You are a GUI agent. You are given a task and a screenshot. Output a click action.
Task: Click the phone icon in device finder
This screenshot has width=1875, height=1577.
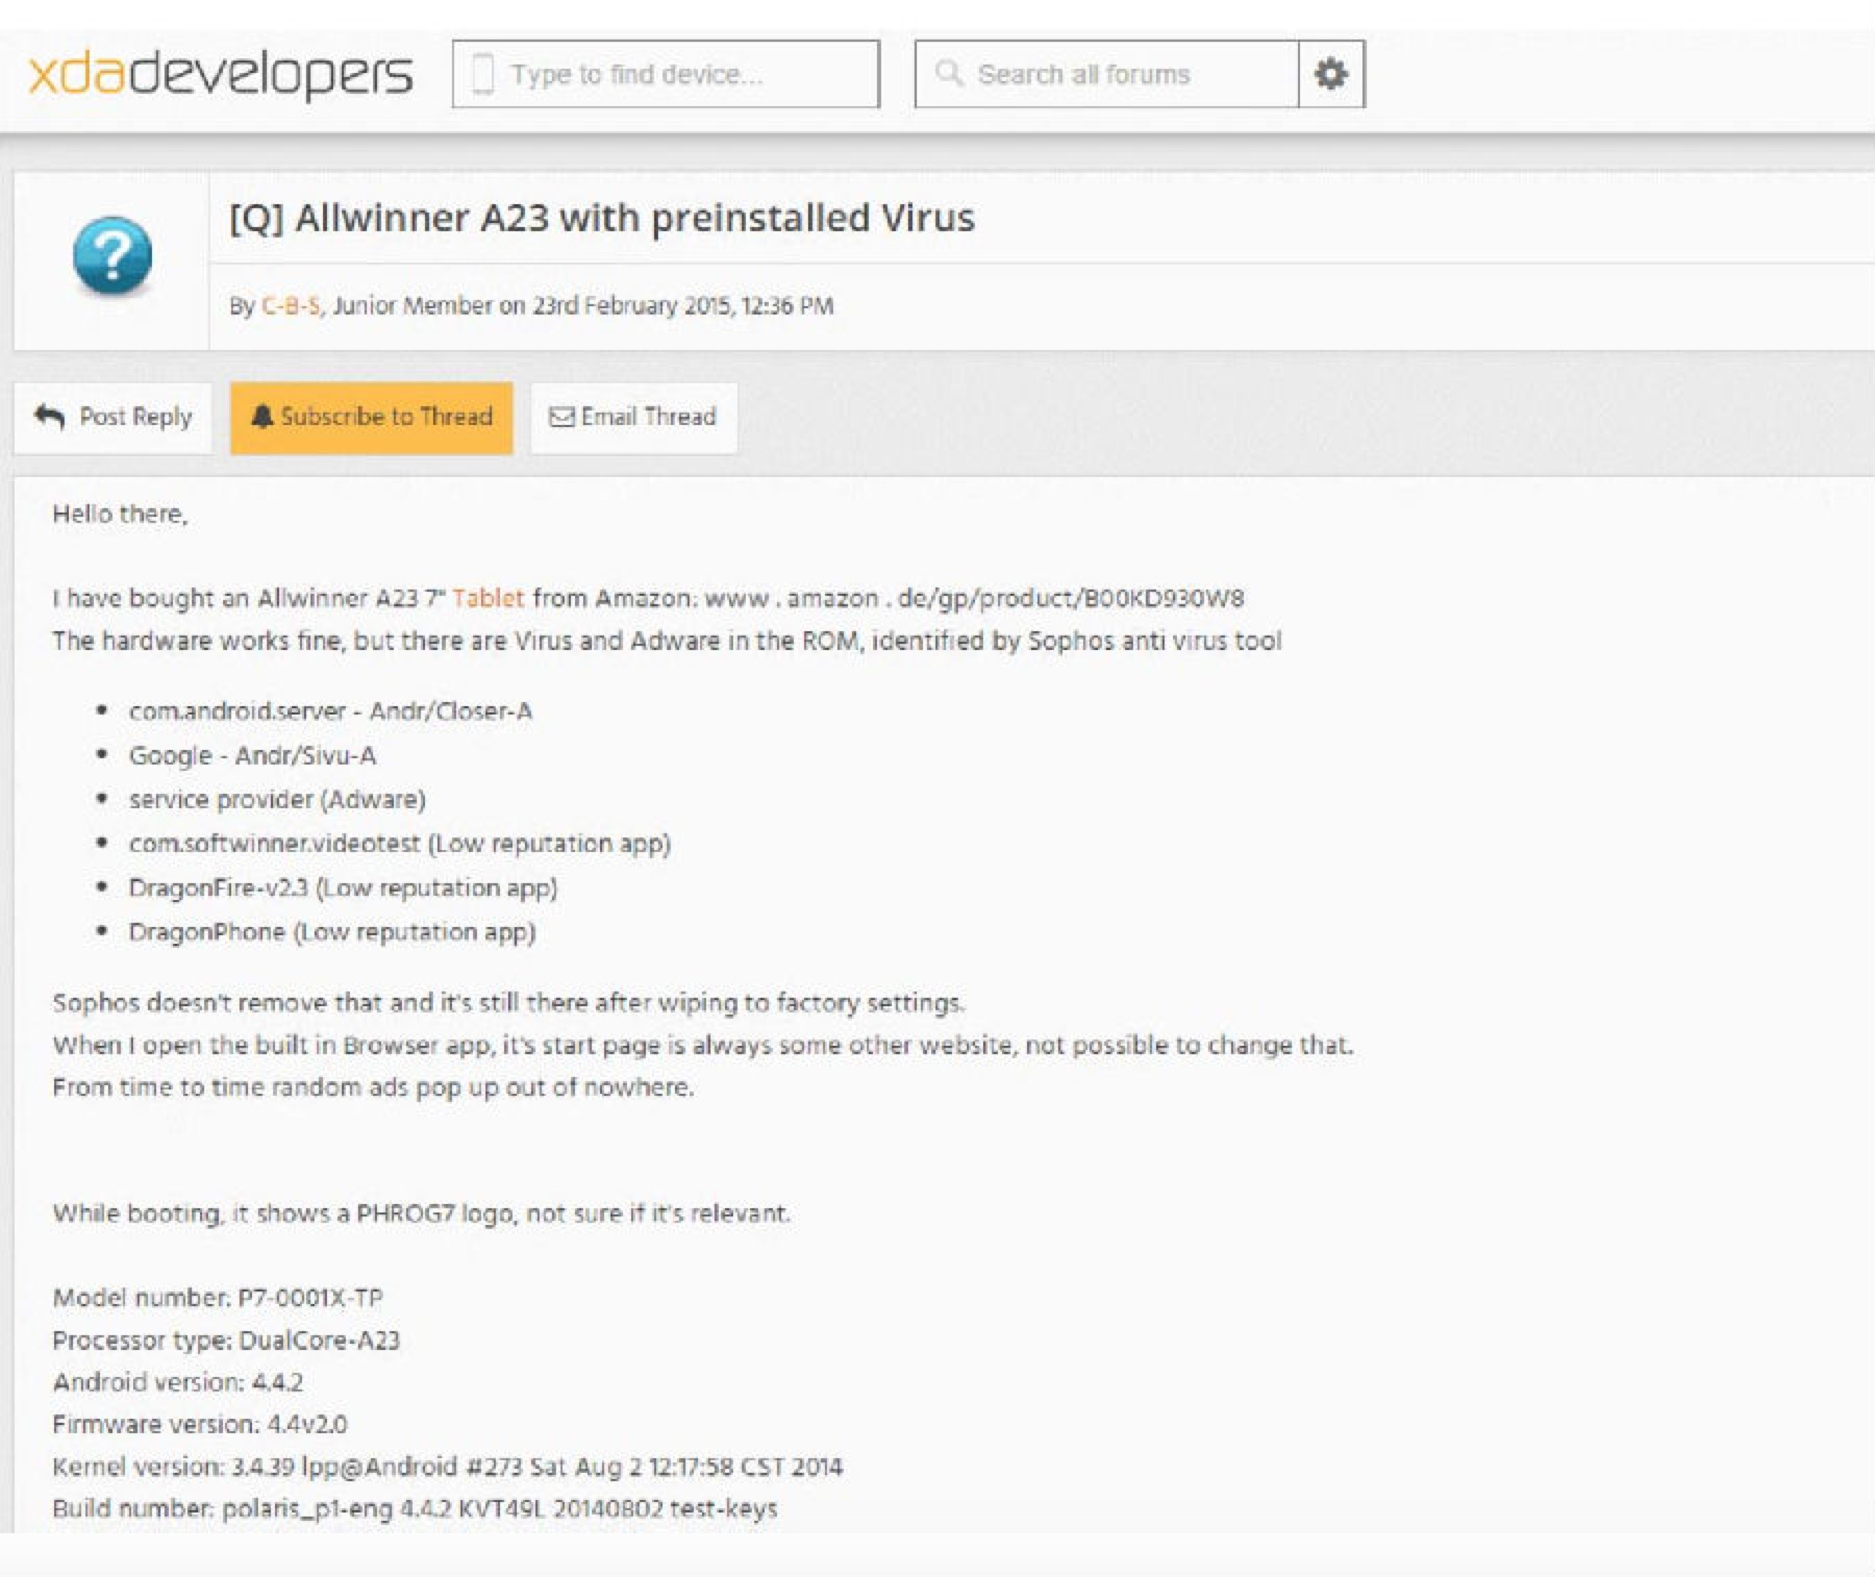[483, 74]
